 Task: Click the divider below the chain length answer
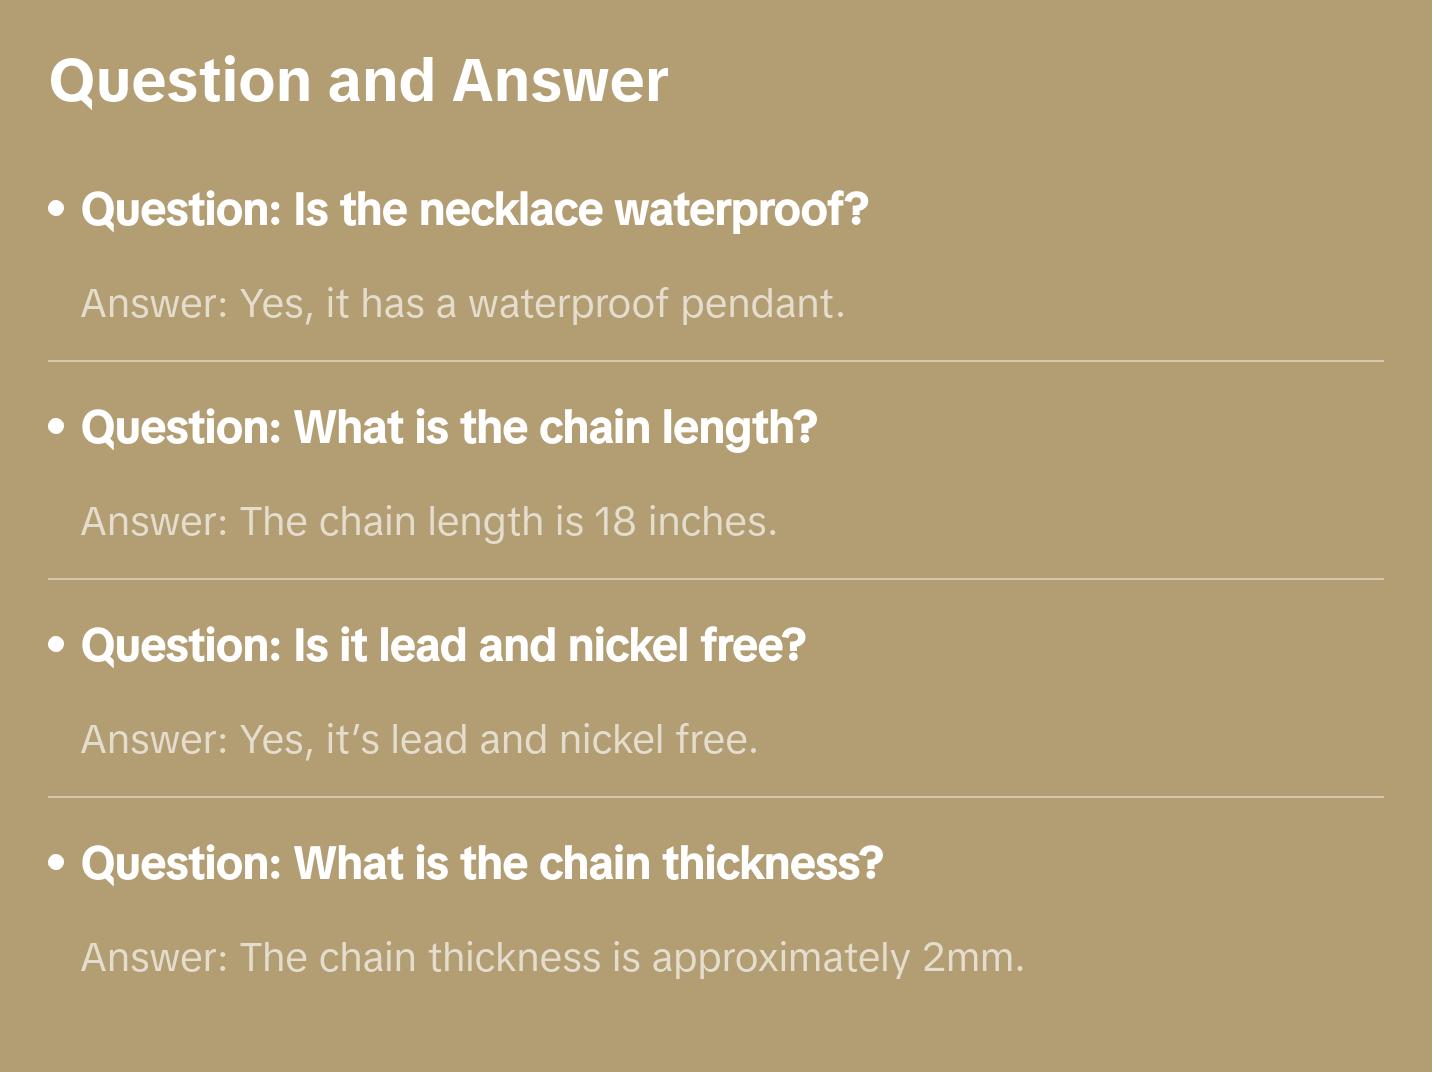[x=716, y=579]
